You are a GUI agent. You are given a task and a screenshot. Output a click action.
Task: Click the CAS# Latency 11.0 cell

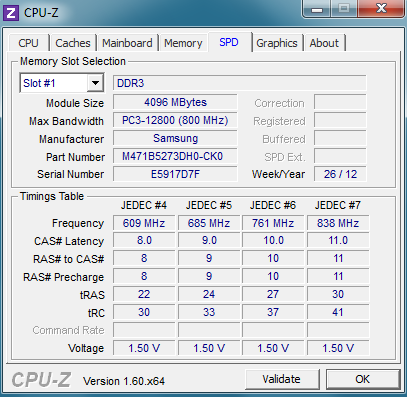point(338,241)
